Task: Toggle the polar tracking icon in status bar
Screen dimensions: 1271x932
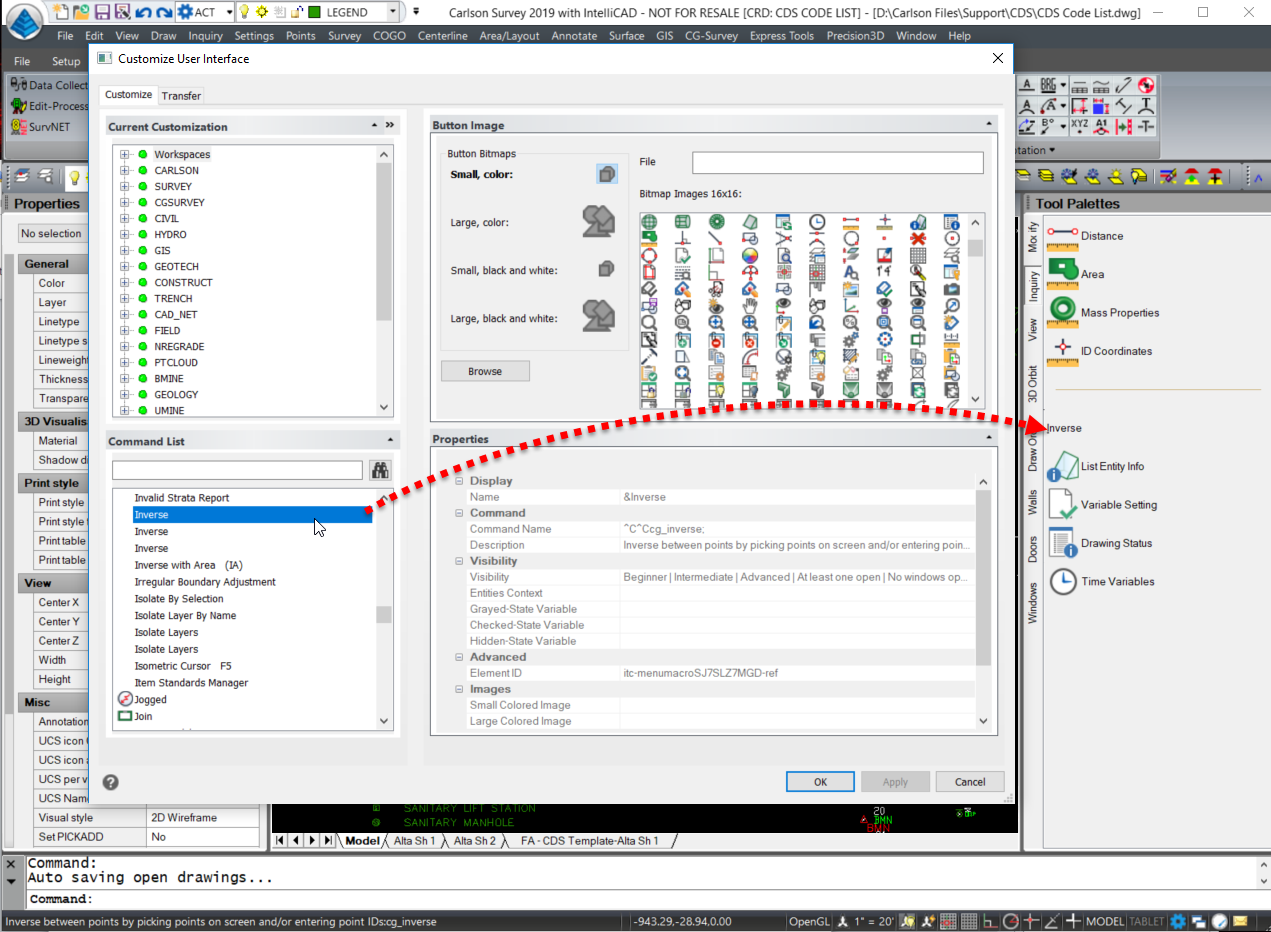Action: (1011, 921)
